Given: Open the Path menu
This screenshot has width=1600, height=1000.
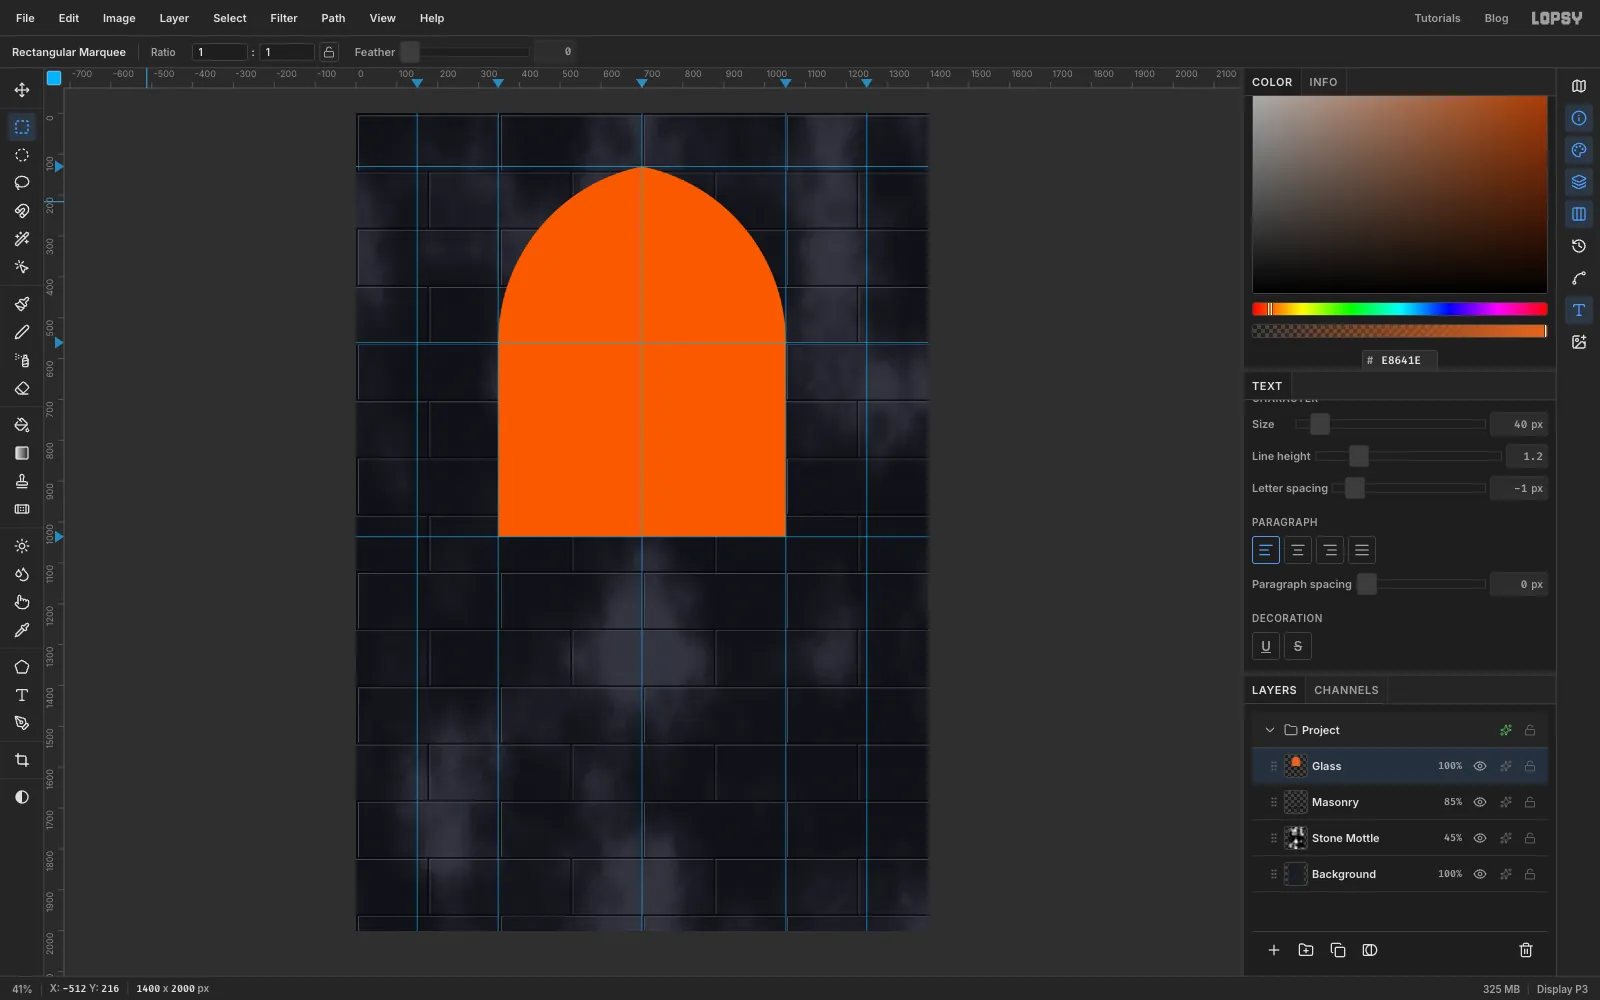Looking at the screenshot, I should tap(333, 18).
